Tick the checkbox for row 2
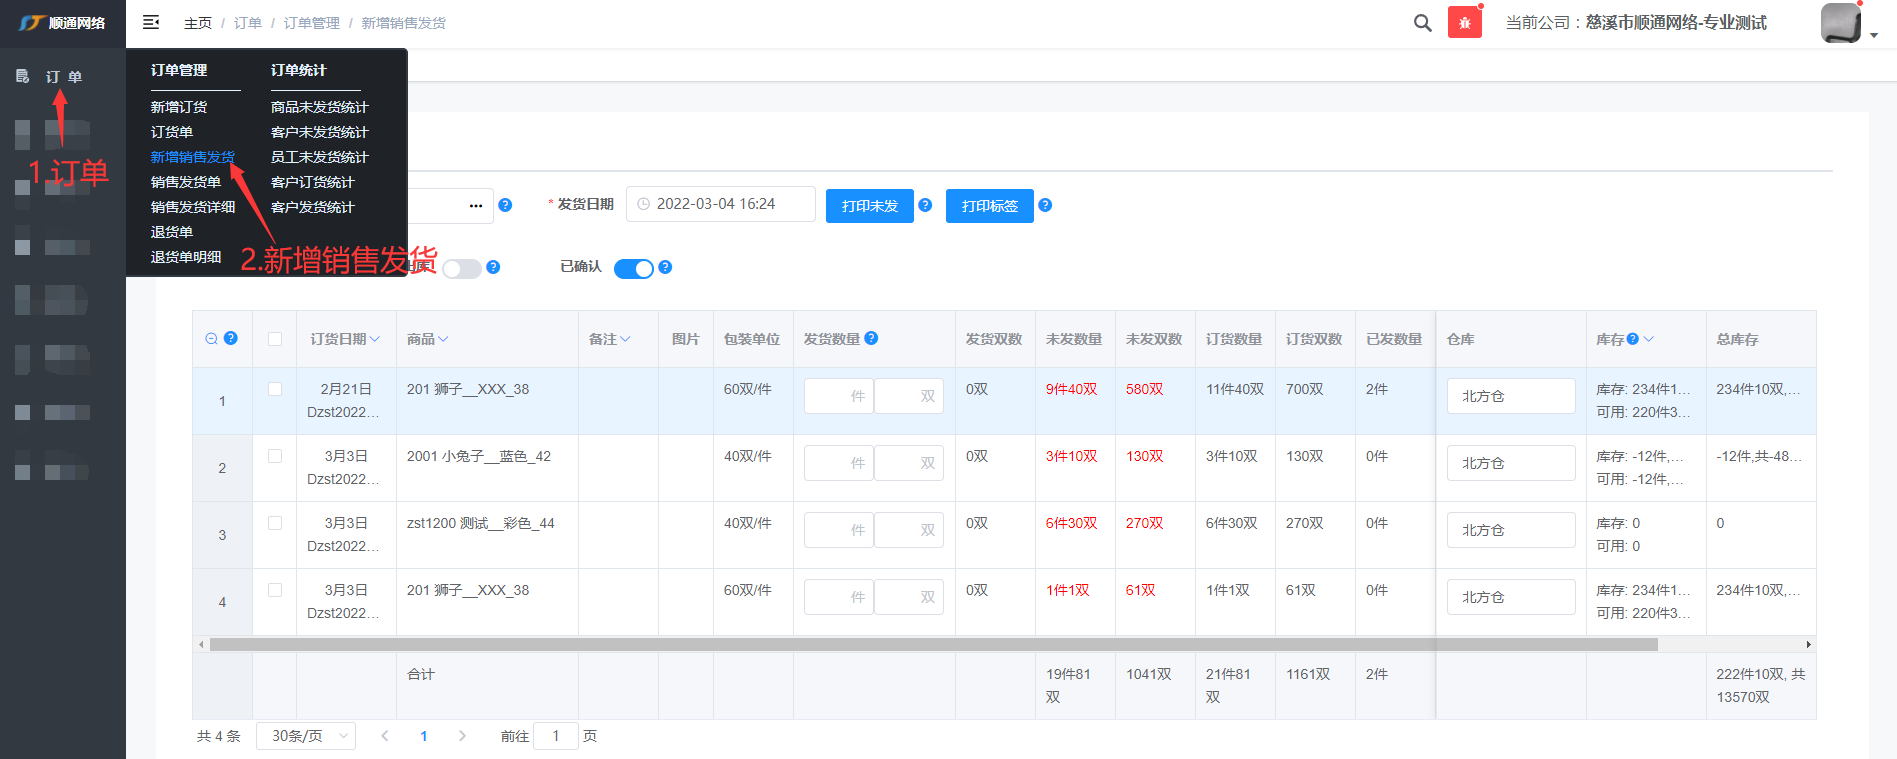The width and height of the screenshot is (1897, 759). point(275,456)
